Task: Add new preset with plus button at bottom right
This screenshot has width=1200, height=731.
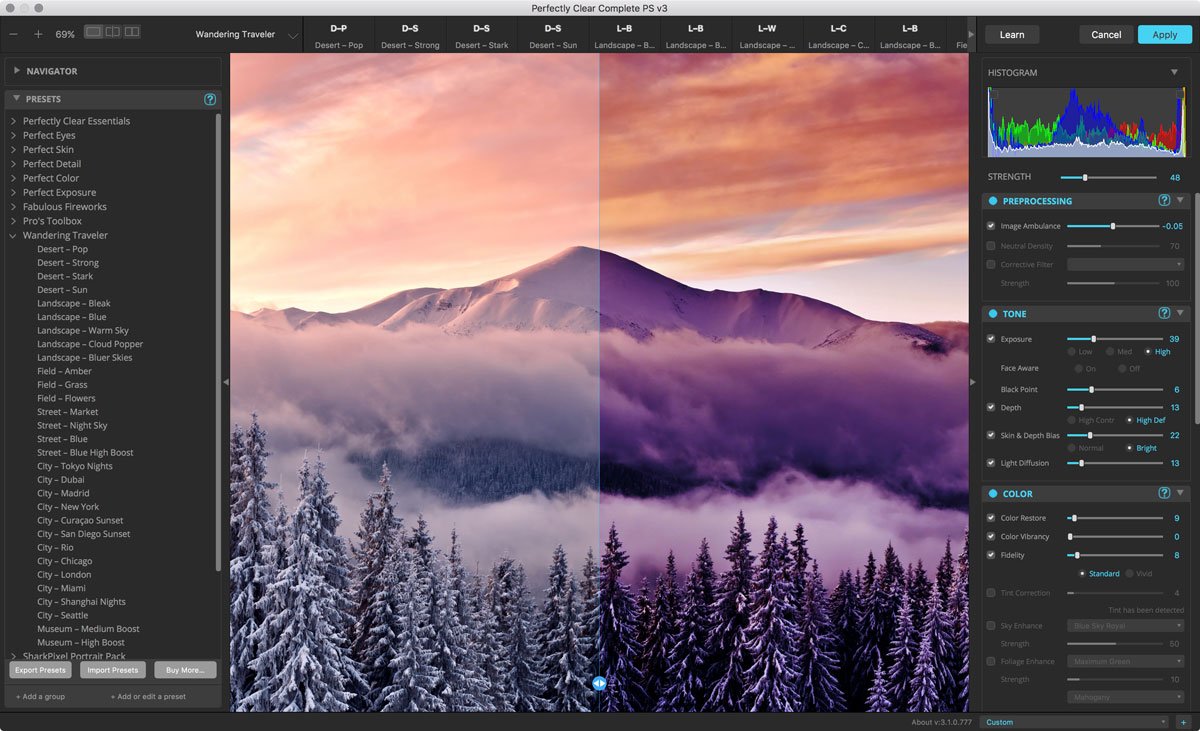Action: pos(1183,722)
